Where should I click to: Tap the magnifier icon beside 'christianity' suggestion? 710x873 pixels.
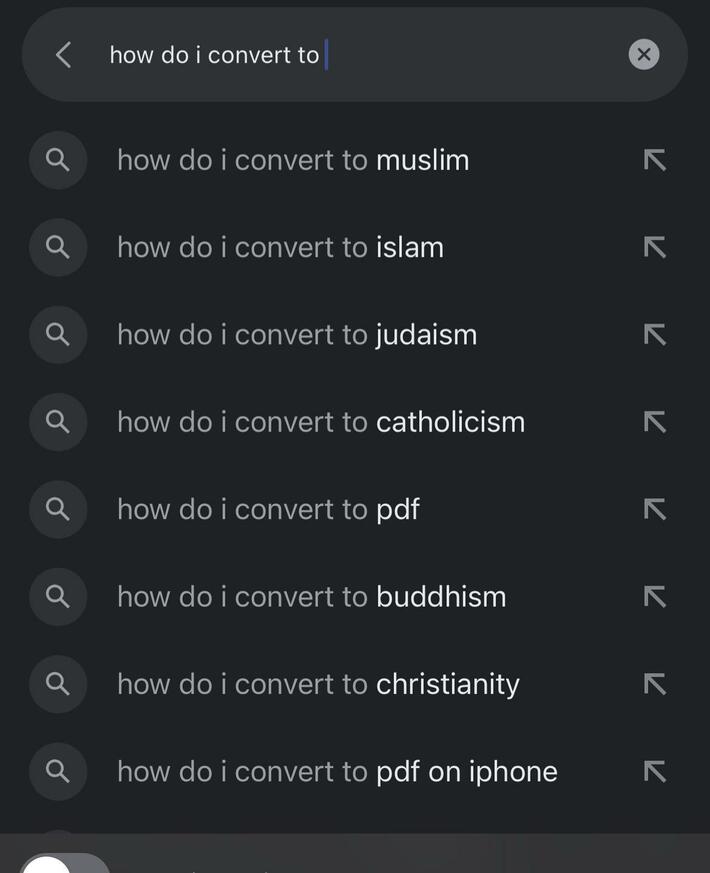click(x=57, y=684)
